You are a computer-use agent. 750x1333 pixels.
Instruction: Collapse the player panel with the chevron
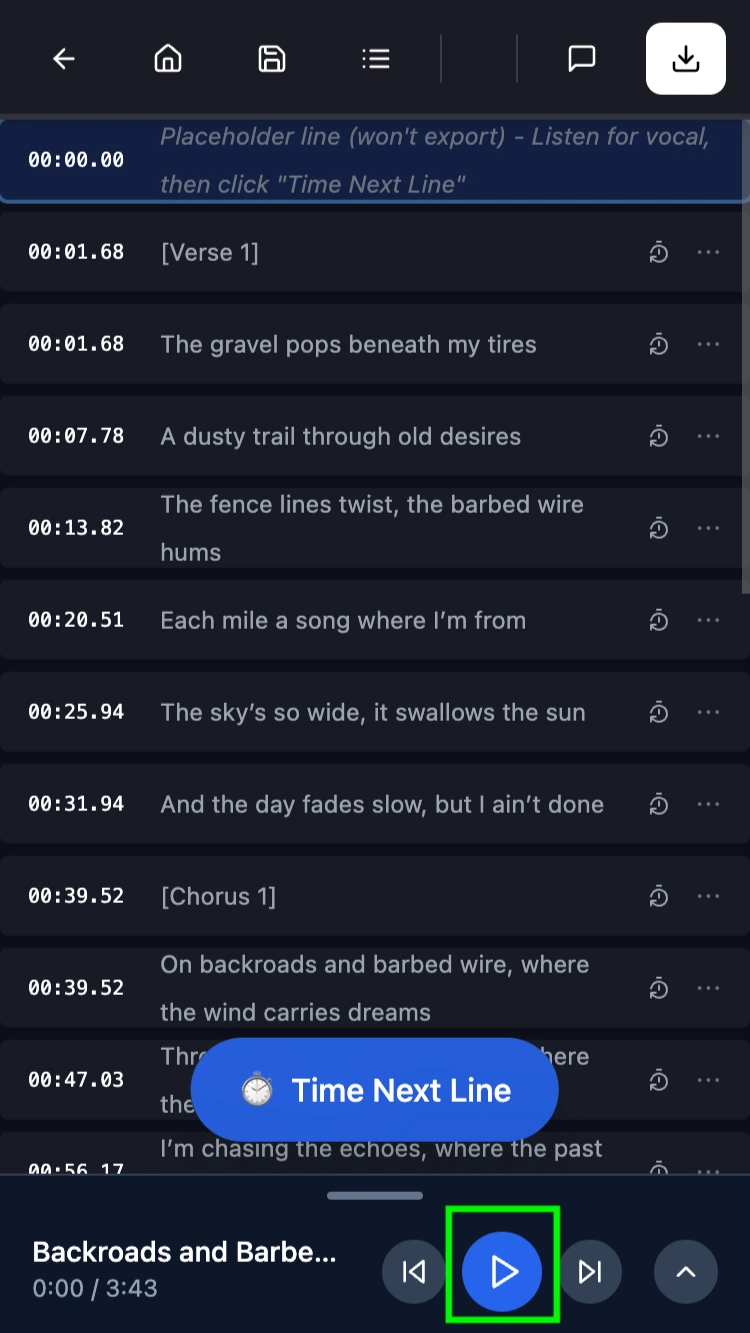[x=685, y=1271]
